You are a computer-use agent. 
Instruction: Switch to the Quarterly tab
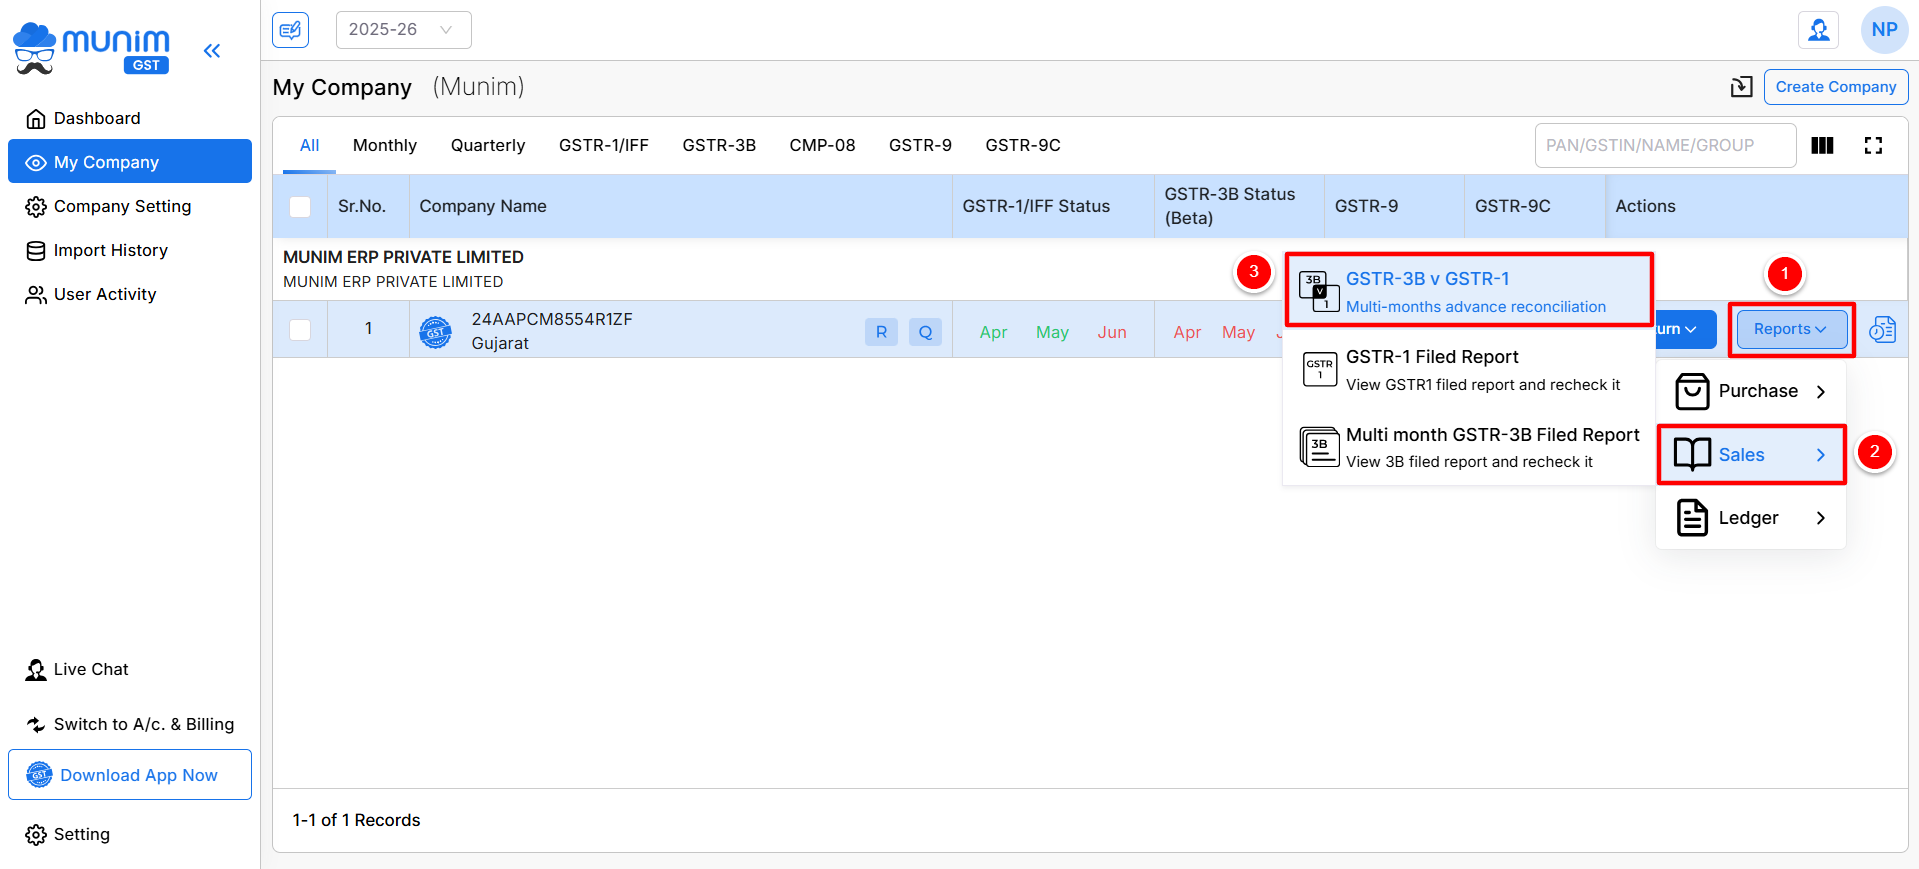488,146
